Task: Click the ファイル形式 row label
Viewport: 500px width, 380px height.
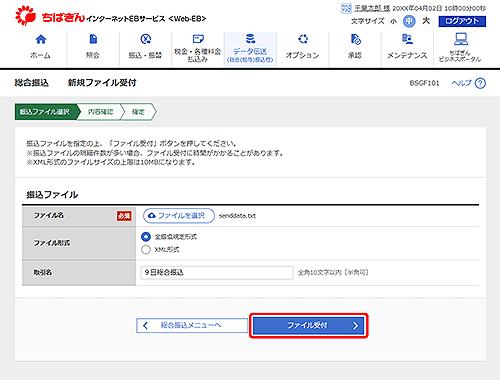Action: click(x=52, y=243)
